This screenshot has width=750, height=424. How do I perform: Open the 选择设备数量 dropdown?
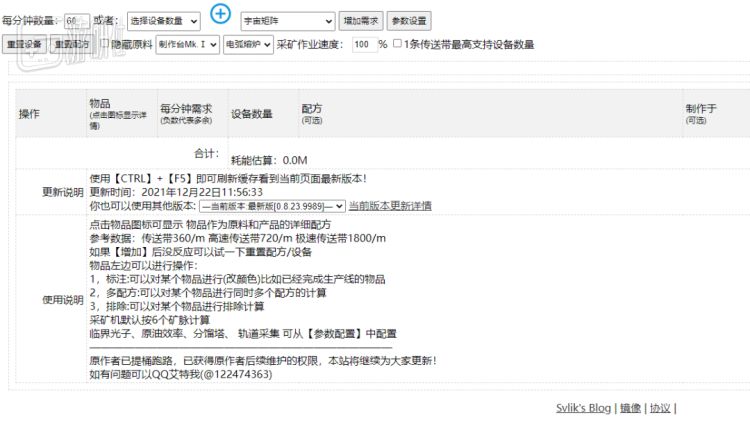click(164, 21)
